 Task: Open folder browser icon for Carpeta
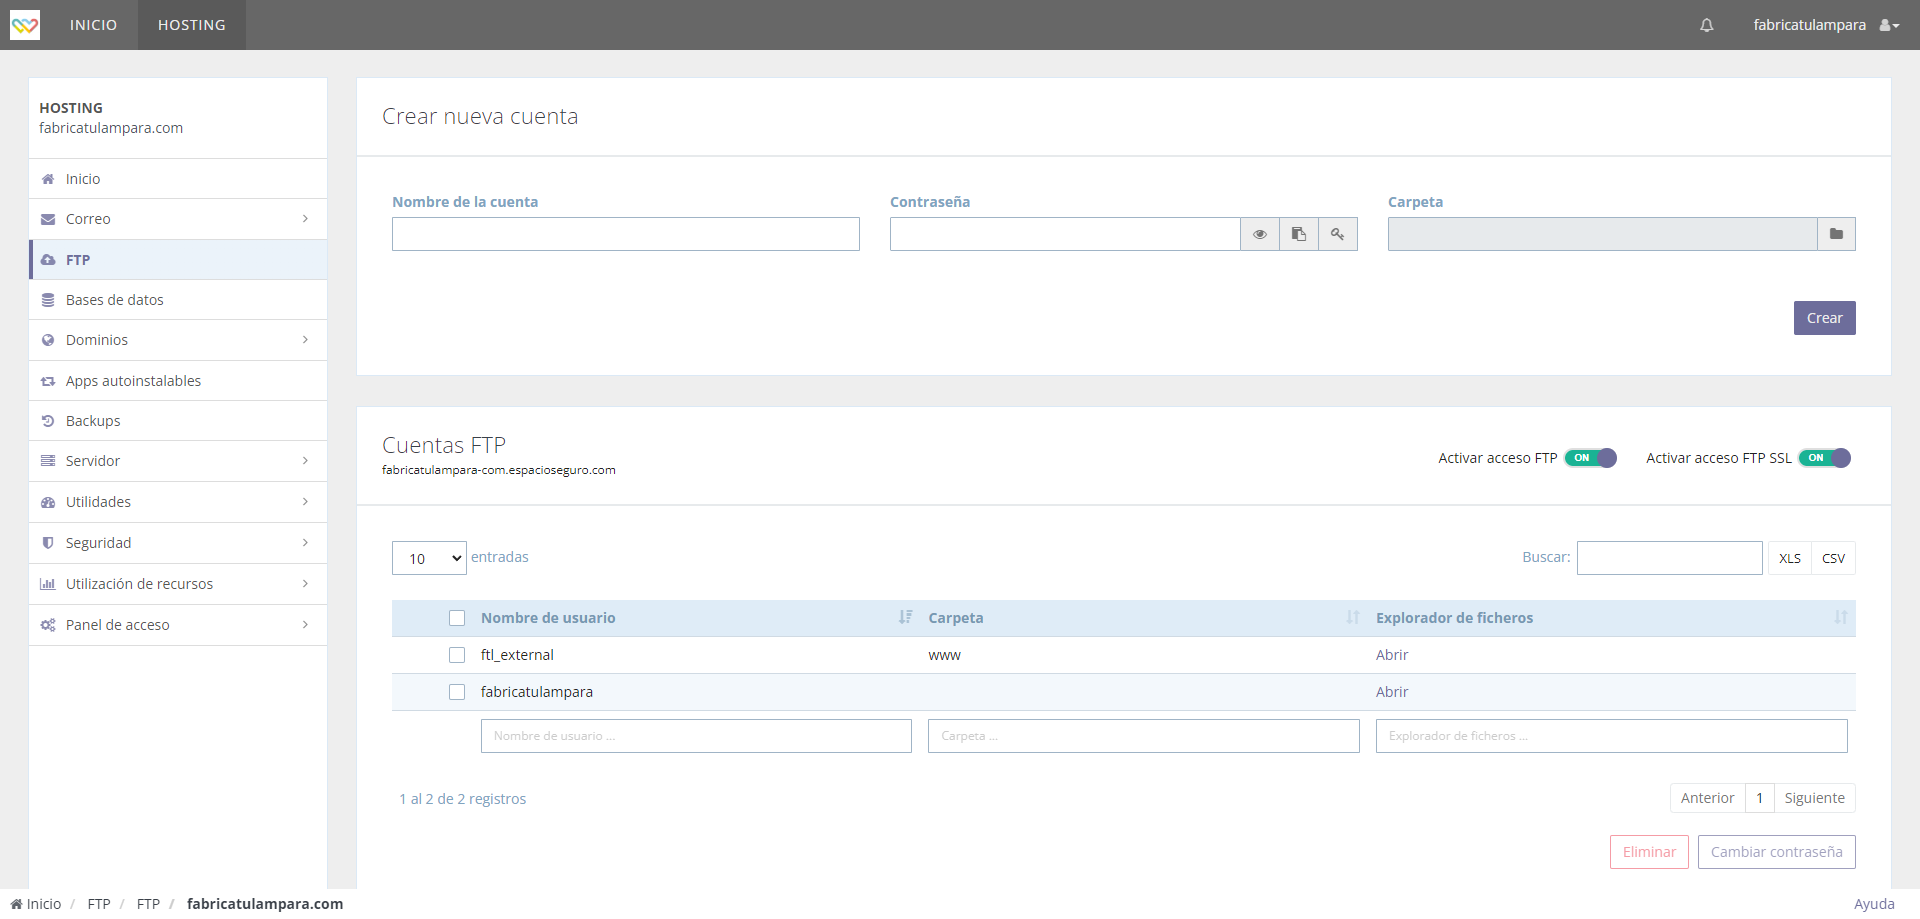(x=1836, y=234)
